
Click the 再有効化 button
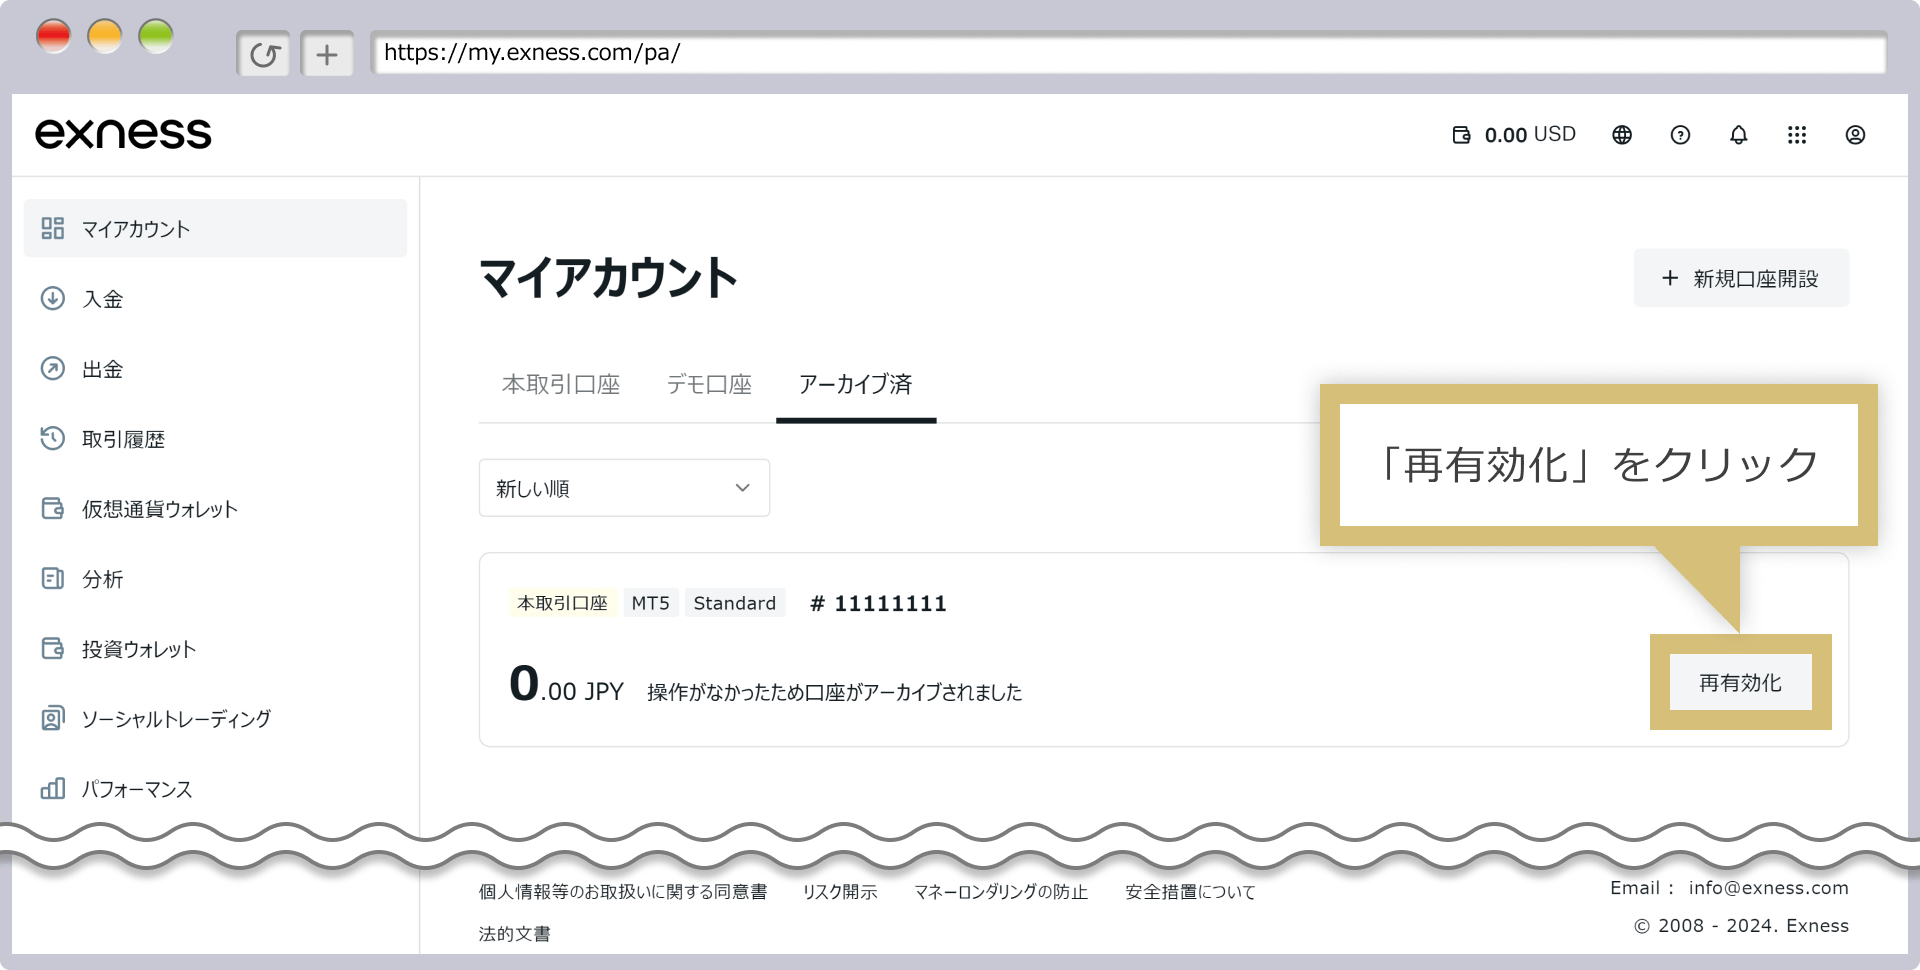point(1740,682)
